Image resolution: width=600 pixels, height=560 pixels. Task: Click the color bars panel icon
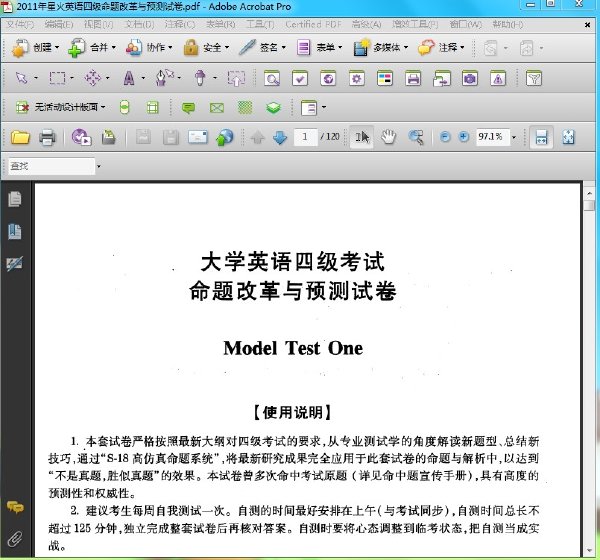pos(385,78)
